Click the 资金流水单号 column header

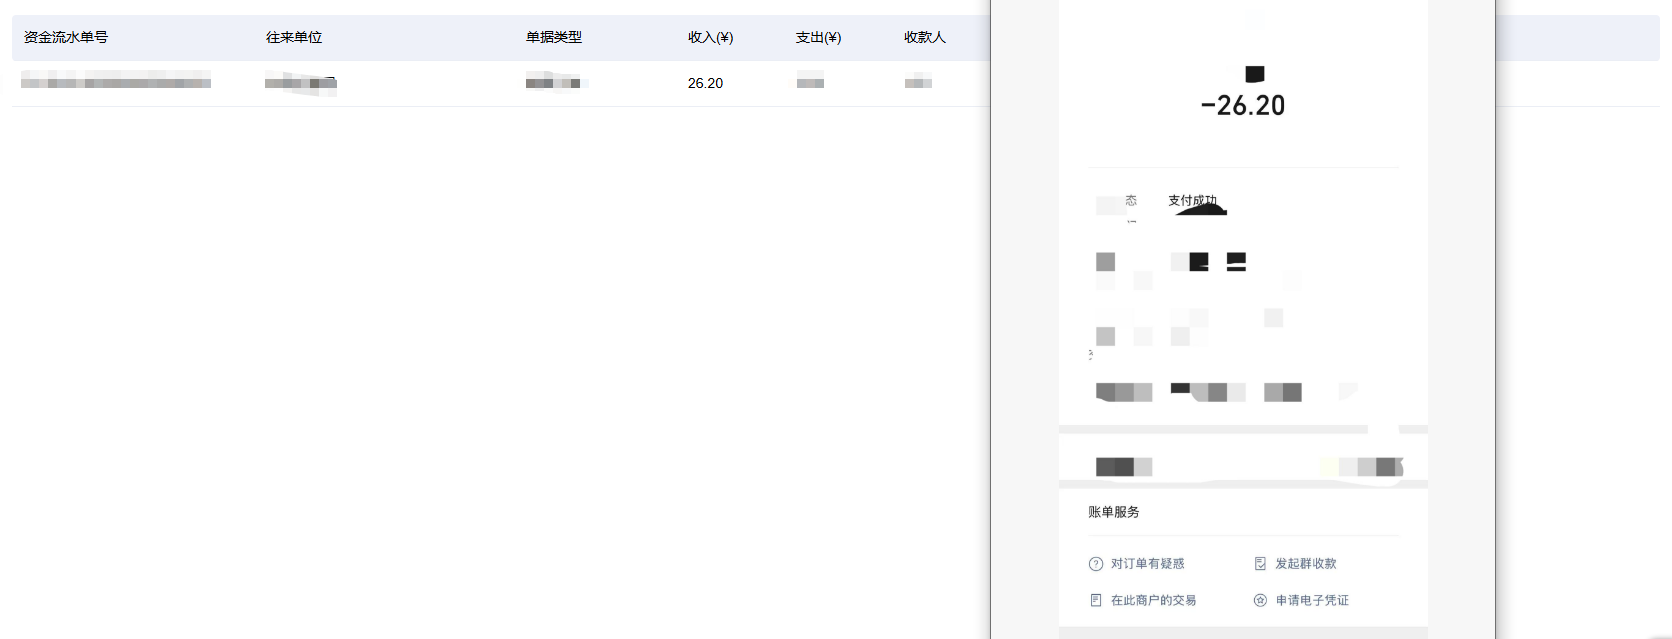click(x=66, y=37)
